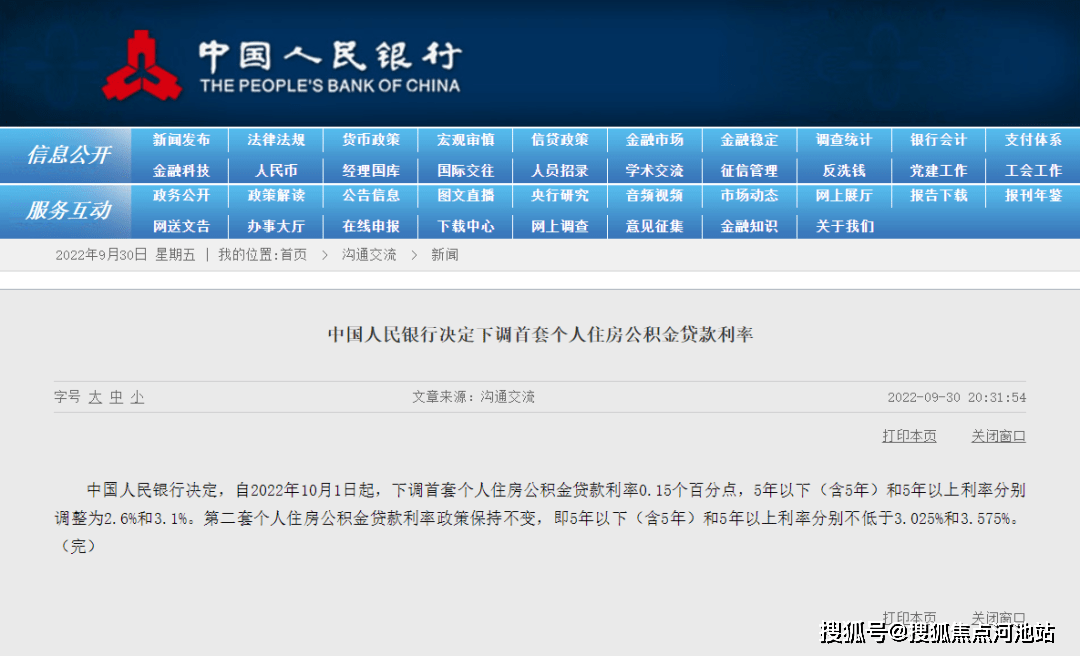Click the article headline about 公积金贷款利率
Screen dimensions: 1080x656
click(x=540, y=334)
